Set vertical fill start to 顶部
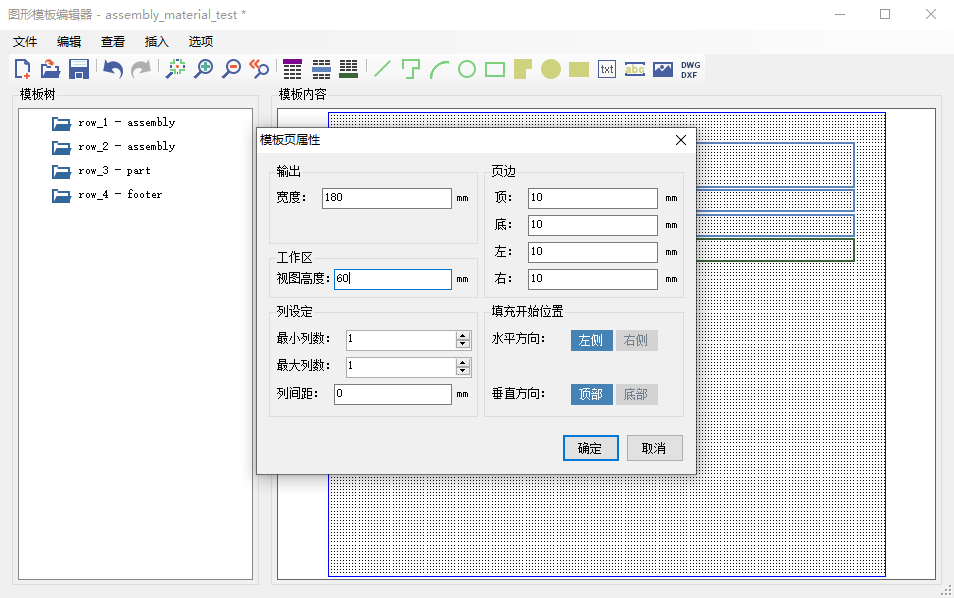The width and height of the screenshot is (954, 598). pos(591,394)
